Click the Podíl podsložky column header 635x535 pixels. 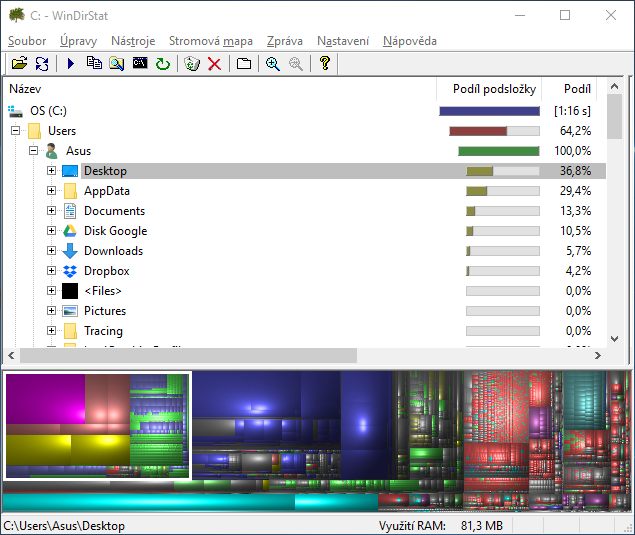[494, 89]
